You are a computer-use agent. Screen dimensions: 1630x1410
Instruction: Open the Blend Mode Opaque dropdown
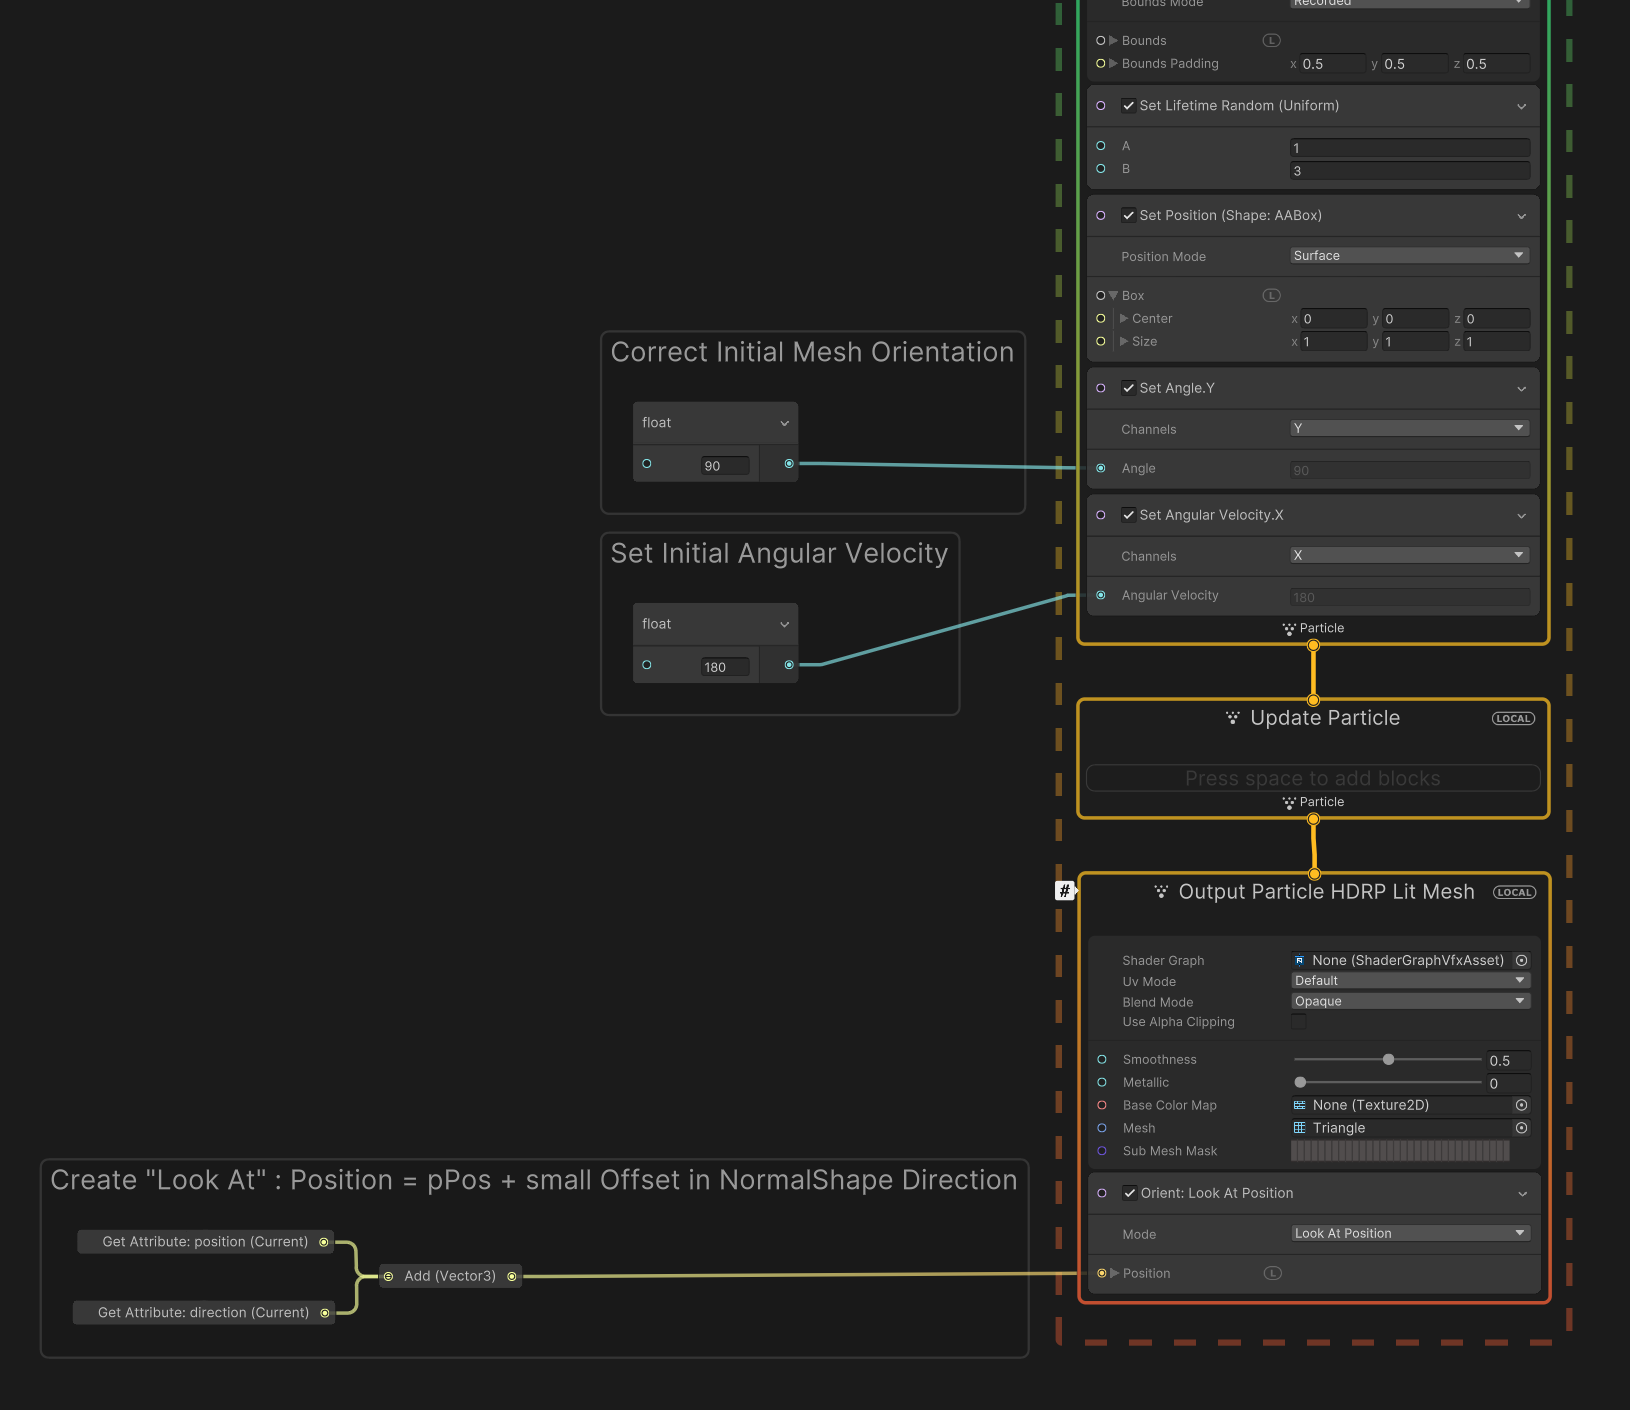tap(1410, 1001)
